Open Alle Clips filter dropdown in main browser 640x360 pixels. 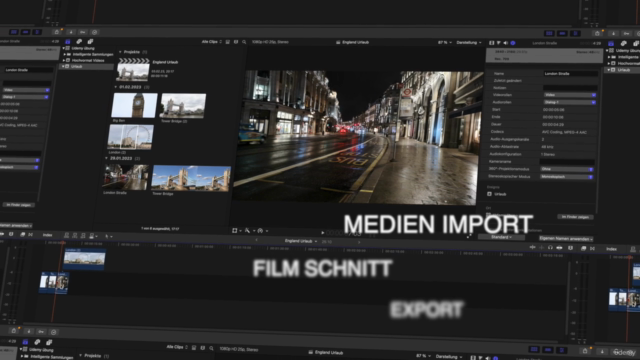tap(211, 42)
